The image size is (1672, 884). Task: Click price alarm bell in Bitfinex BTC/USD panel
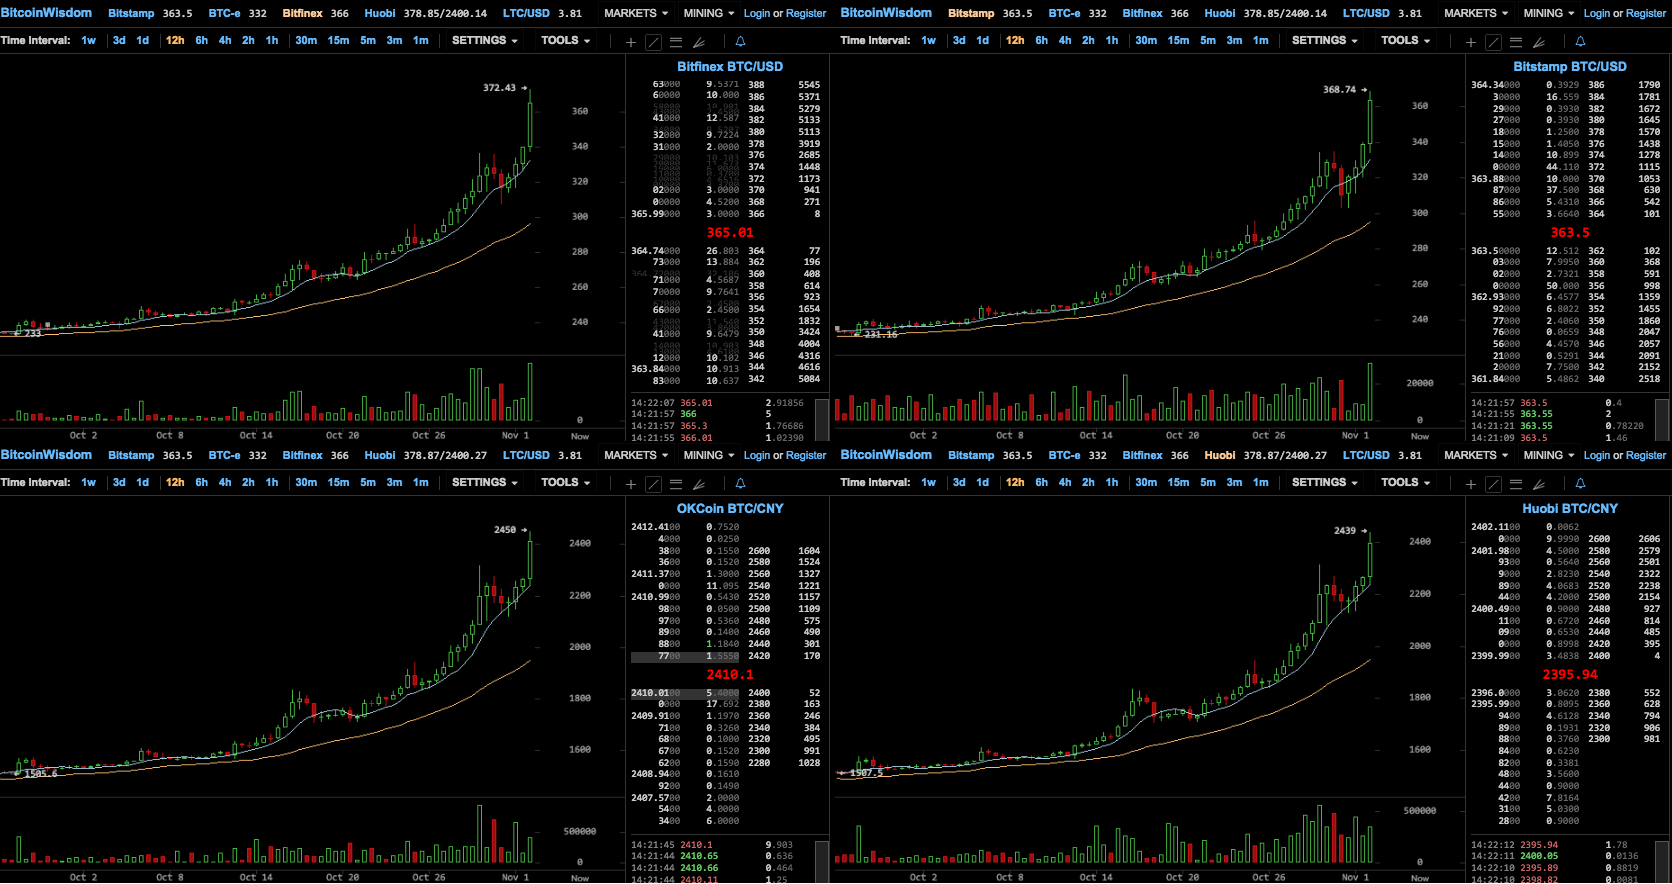click(x=741, y=42)
